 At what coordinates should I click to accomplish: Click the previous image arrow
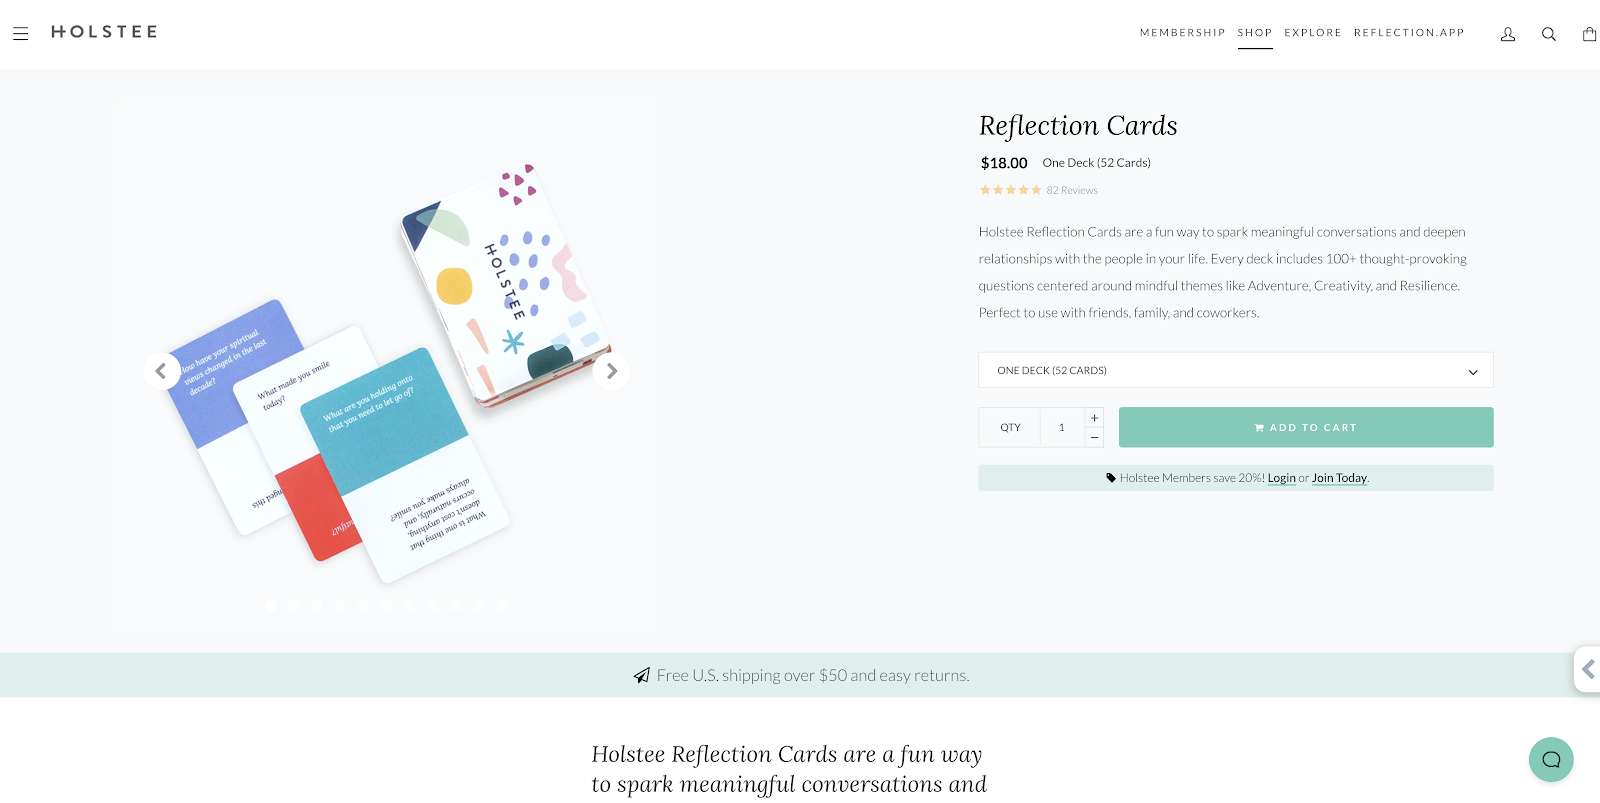tap(161, 370)
